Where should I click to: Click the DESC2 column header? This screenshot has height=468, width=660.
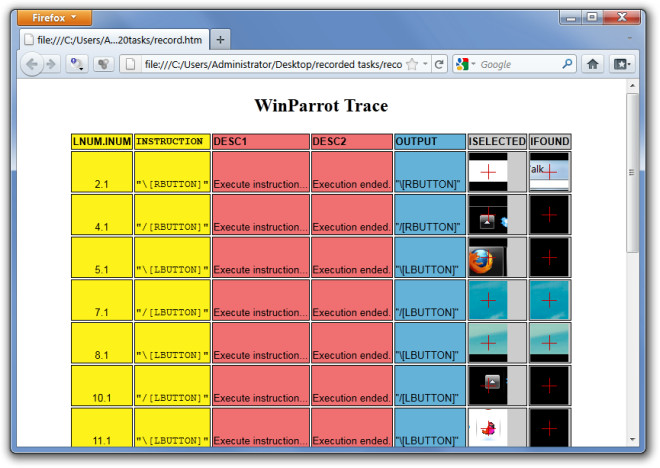(x=351, y=141)
